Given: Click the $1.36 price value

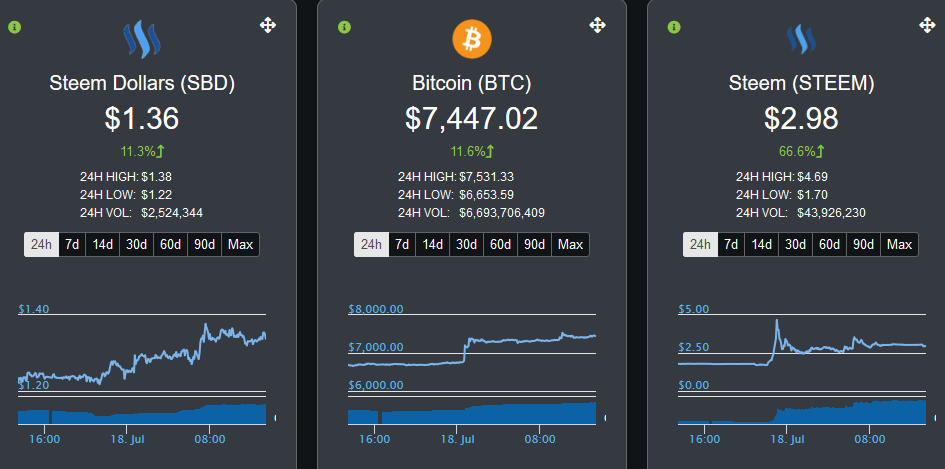Looking at the screenshot, I should tap(142, 118).
